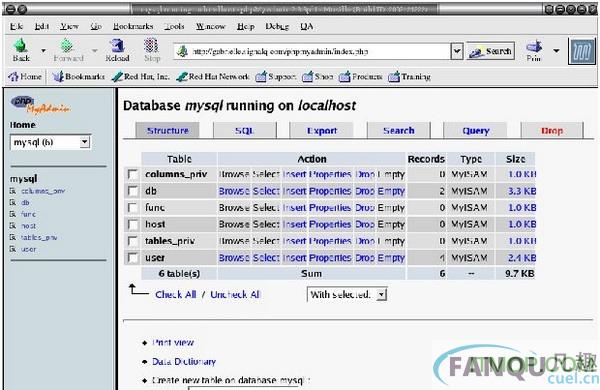Open the mysql (6) database dropdown
The height and width of the screenshot is (390, 600).
click(50, 142)
